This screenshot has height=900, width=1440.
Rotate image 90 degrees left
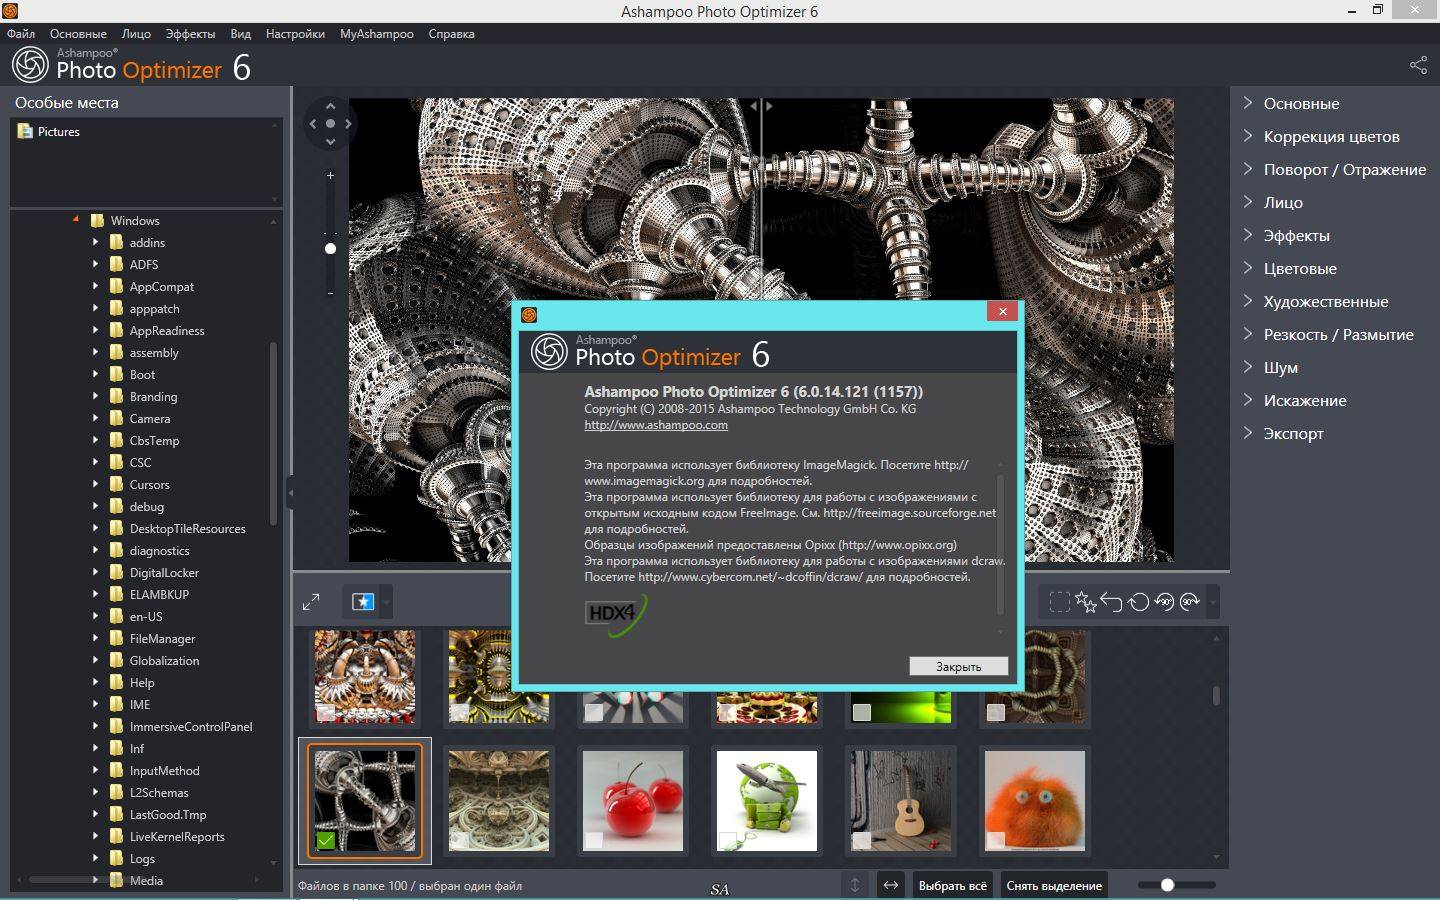[x=1164, y=602]
